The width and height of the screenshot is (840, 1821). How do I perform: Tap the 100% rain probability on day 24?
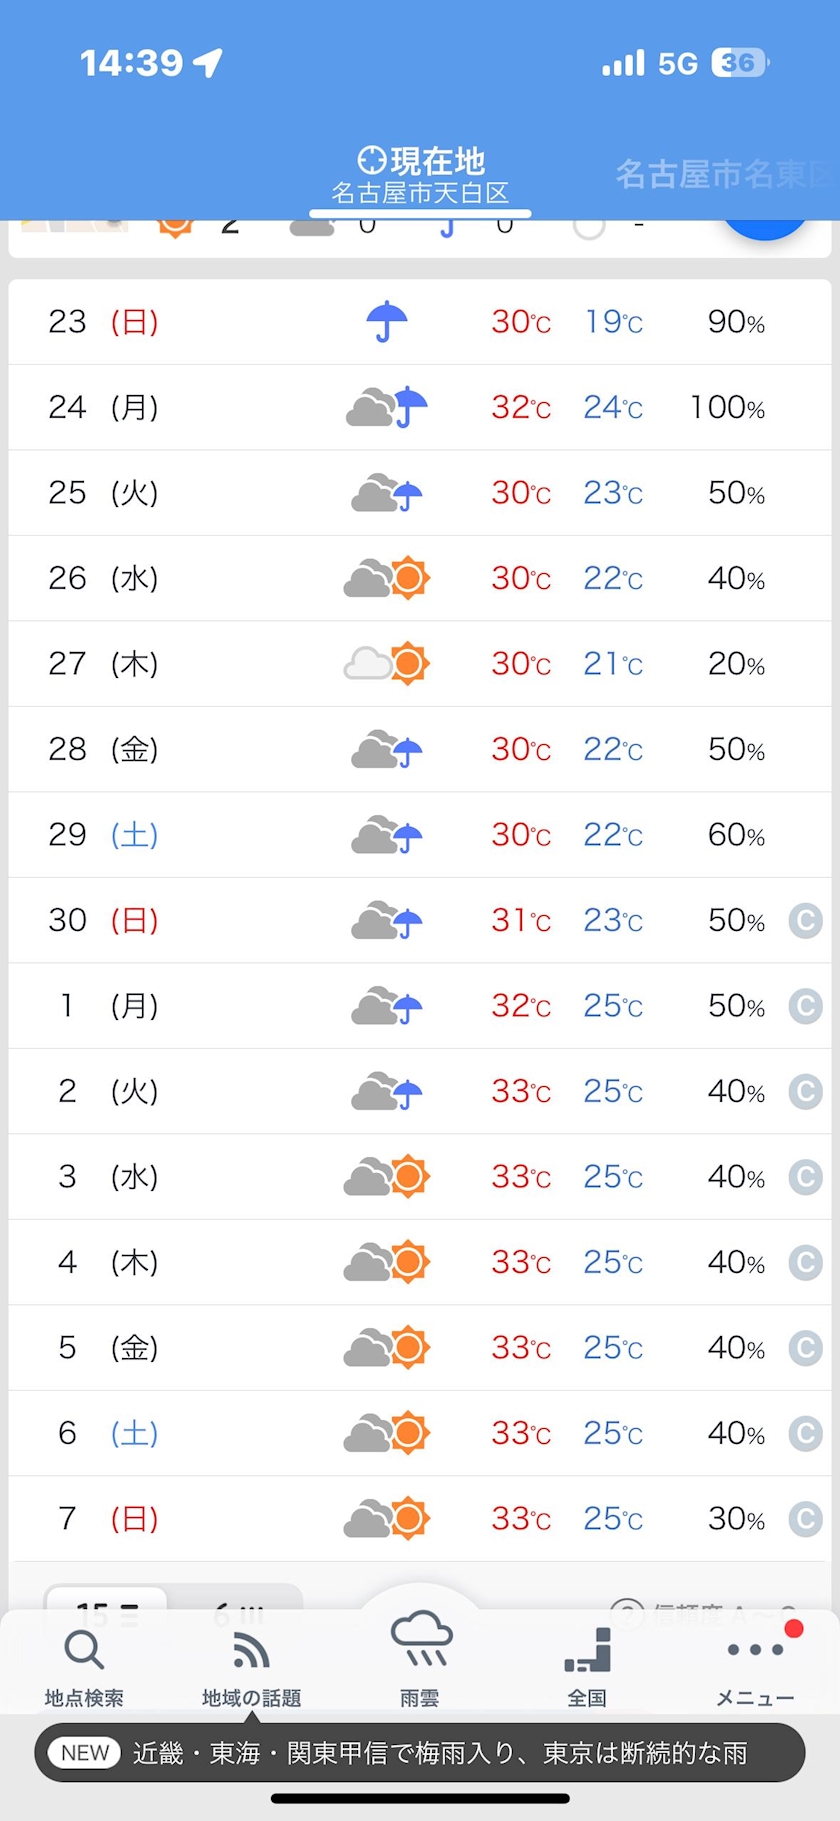727,408
